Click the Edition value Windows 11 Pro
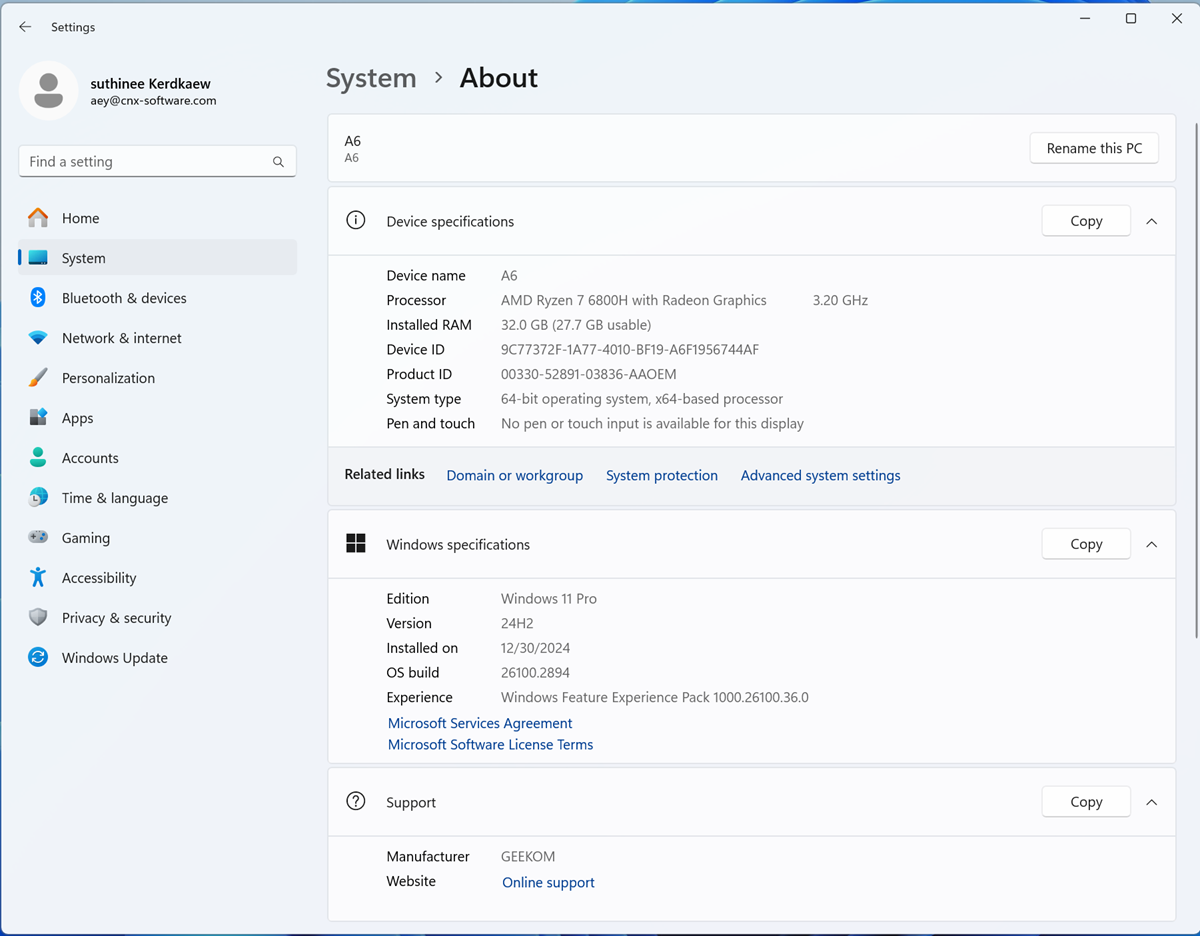The width and height of the screenshot is (1200, 936). (x=549, y=599)
